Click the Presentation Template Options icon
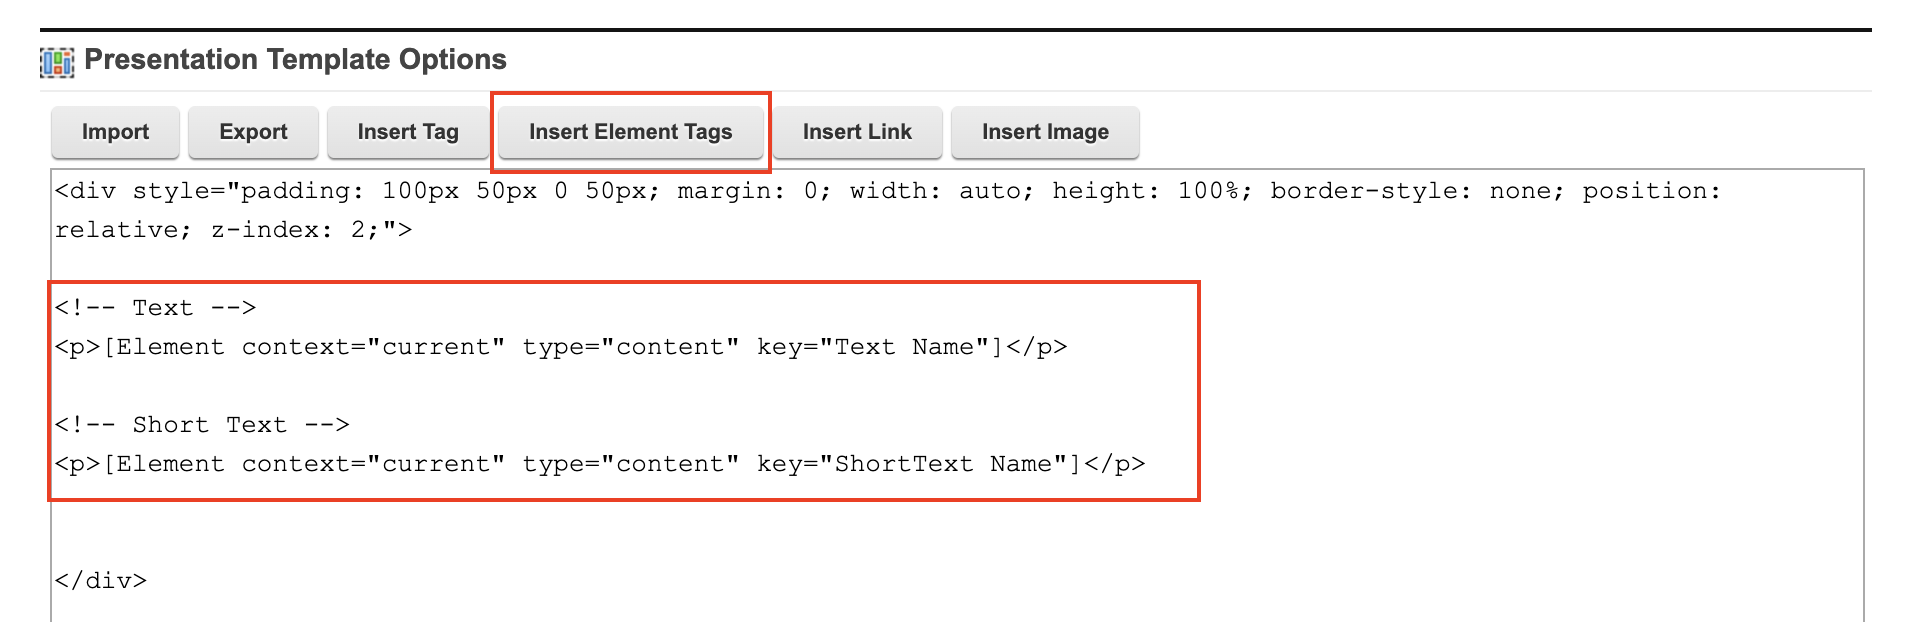 pos(57,62)
